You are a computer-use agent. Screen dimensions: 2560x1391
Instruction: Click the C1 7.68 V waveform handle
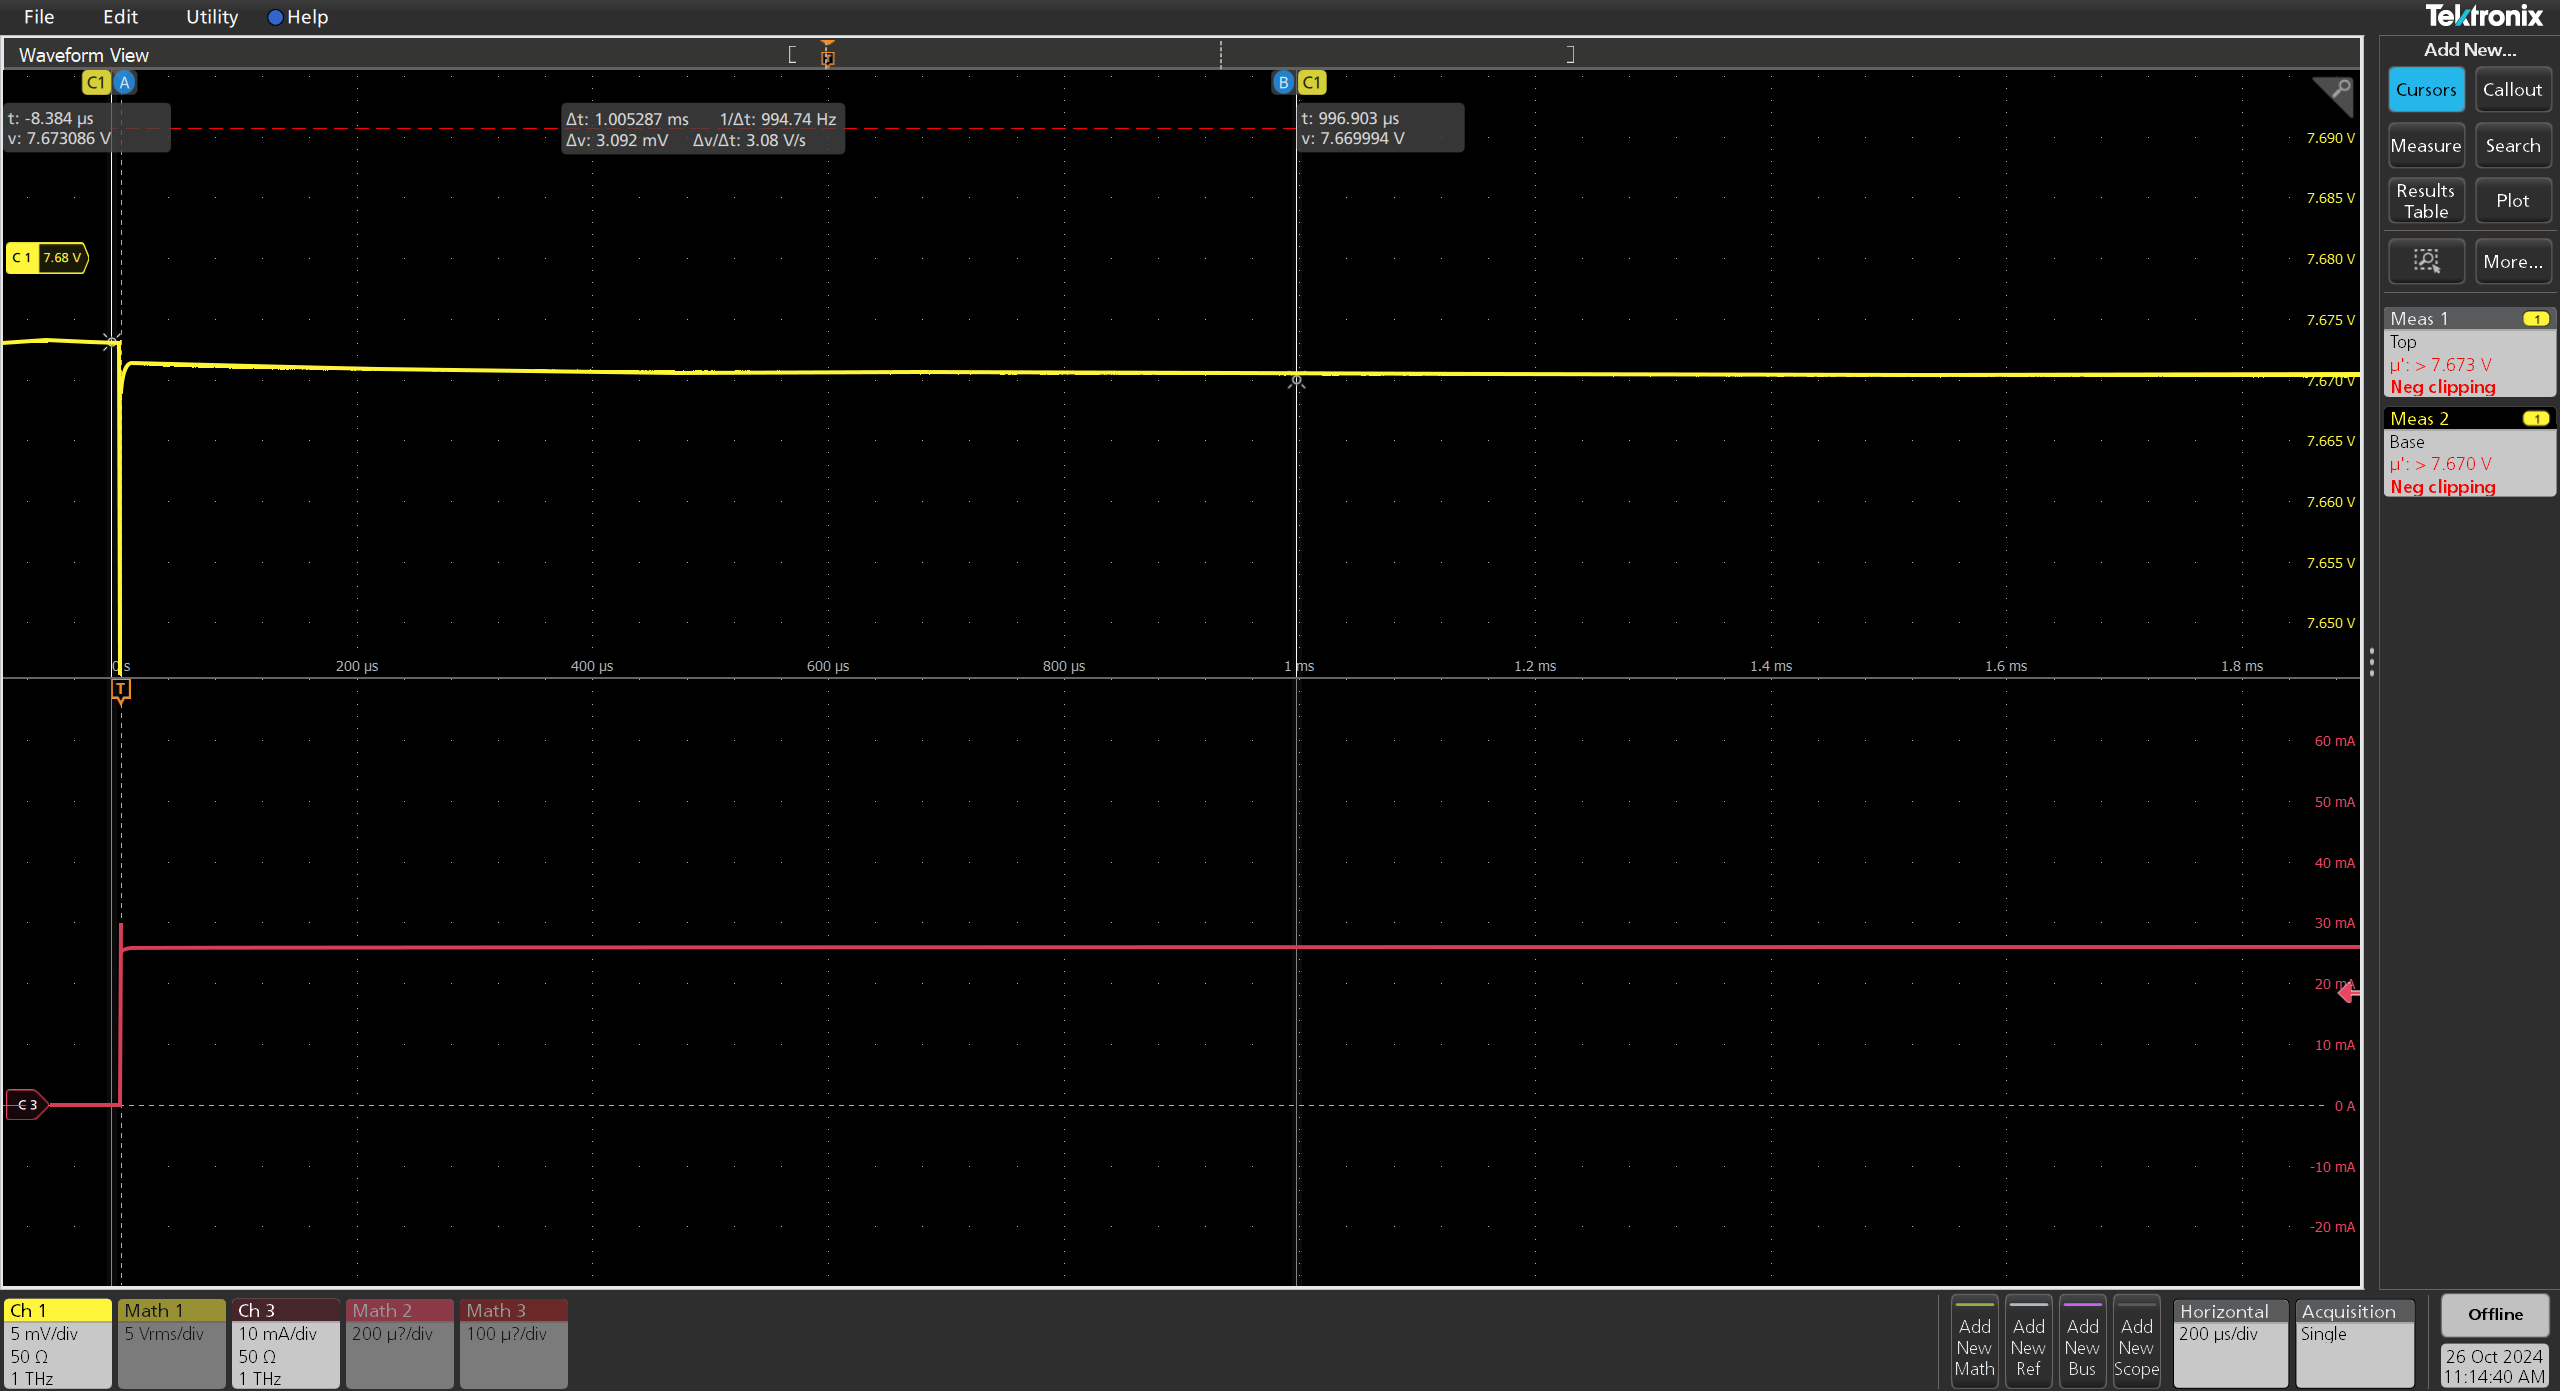[47, 258]
